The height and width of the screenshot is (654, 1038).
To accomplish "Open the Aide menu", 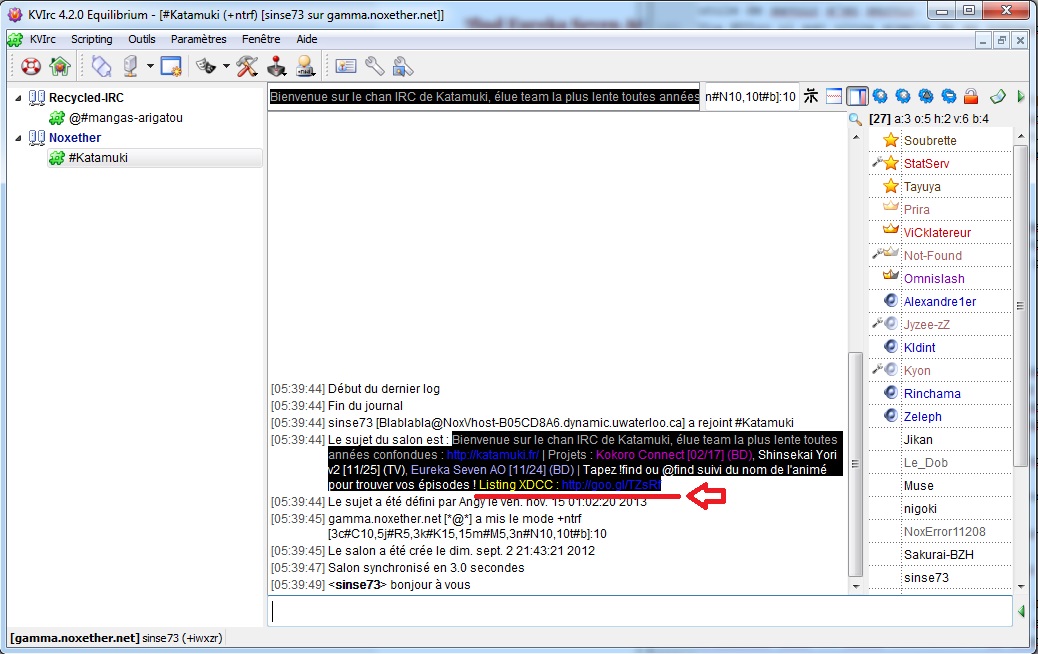I will [307, 39].
